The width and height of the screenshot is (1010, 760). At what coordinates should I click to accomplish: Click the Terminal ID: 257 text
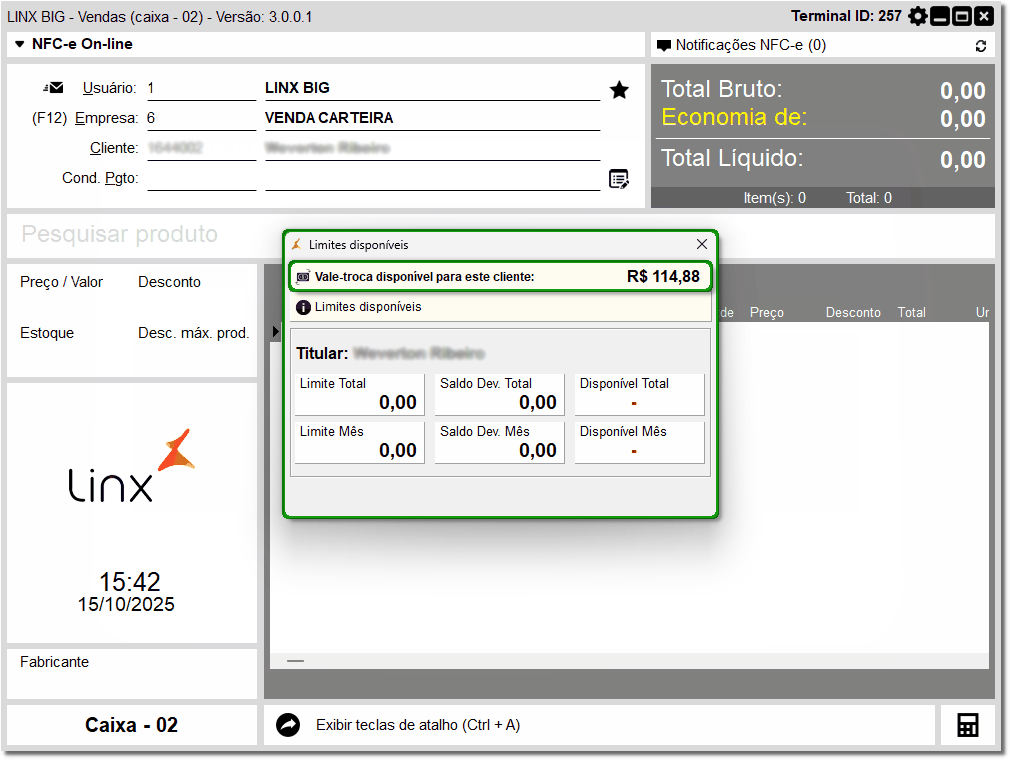(846, 16)
